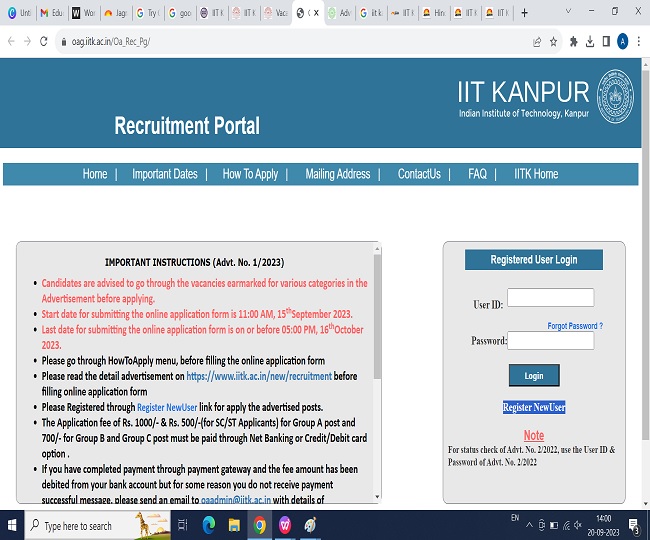Click the oaadmin@iitk.ac.in email link
Viewport: 650px width, 540px height.
click(236, 500)
